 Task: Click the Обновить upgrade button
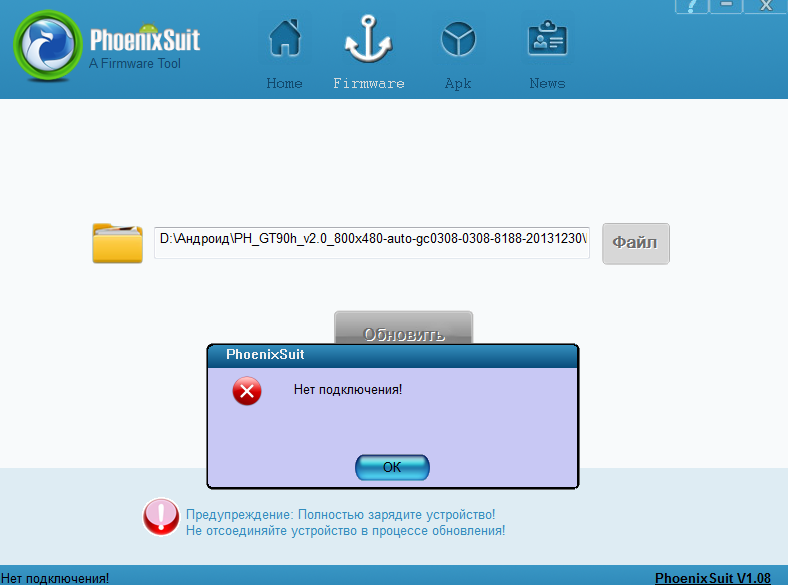(404, 328)
